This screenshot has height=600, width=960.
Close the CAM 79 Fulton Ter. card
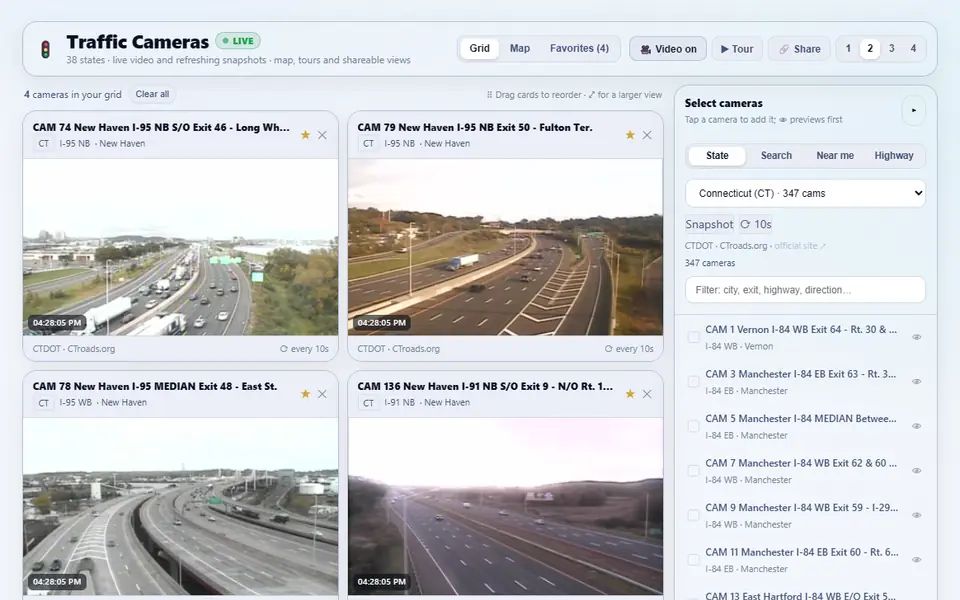(x=647, y=135)
